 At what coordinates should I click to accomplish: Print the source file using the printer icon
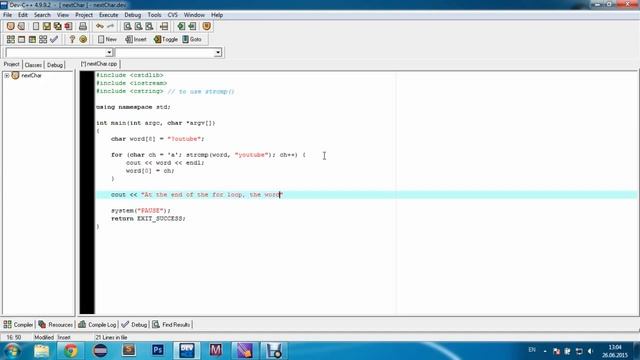click(x=83, y=26)
